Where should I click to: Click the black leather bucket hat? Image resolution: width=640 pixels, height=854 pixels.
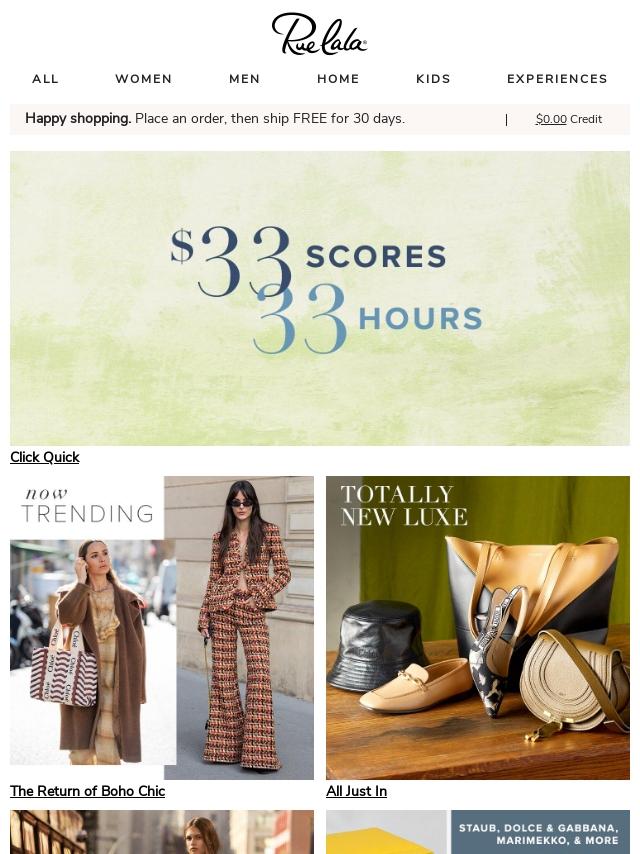377,645
